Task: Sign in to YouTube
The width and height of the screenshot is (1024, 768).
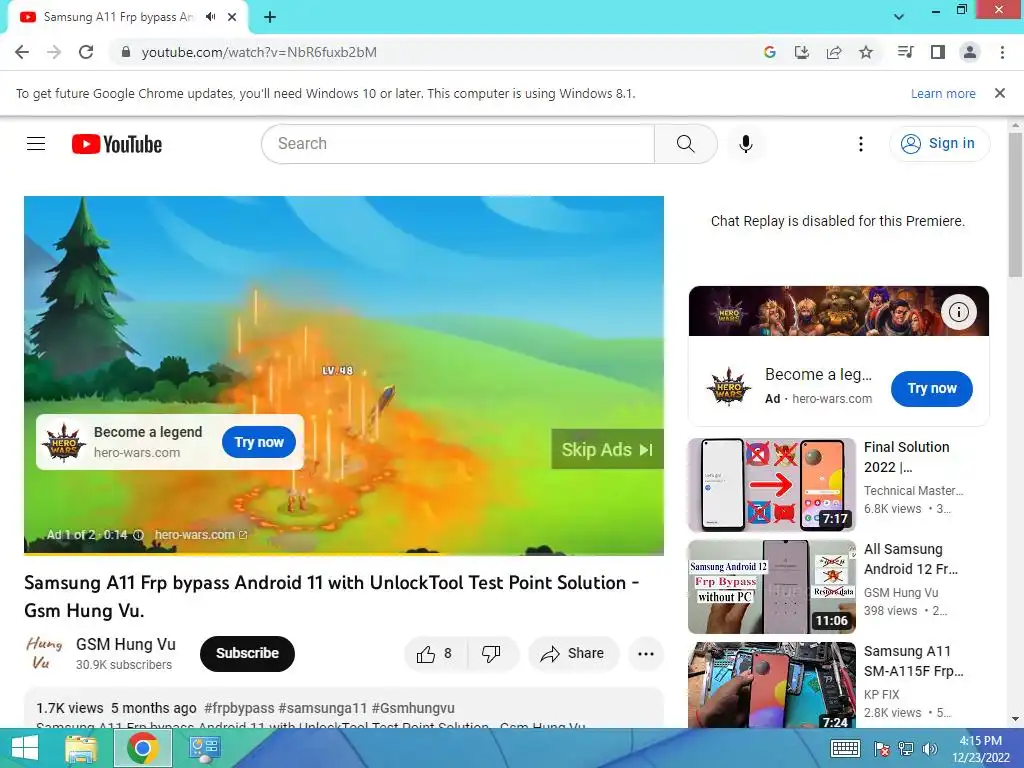Action: pyautogui.click(x=939, y=144)
